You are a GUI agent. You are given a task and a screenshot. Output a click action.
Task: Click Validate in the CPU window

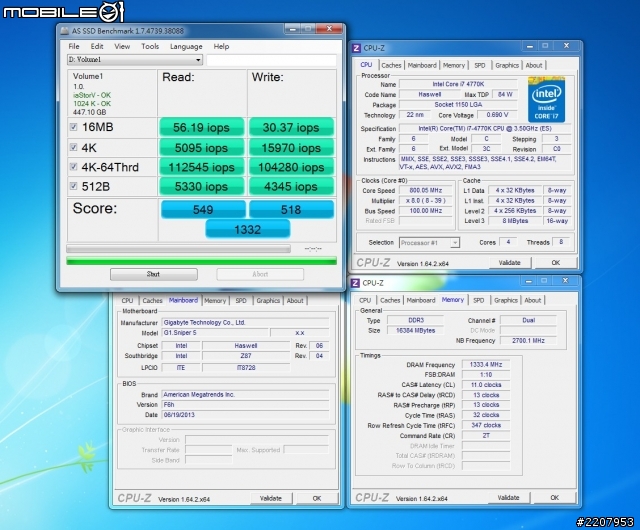509,263
